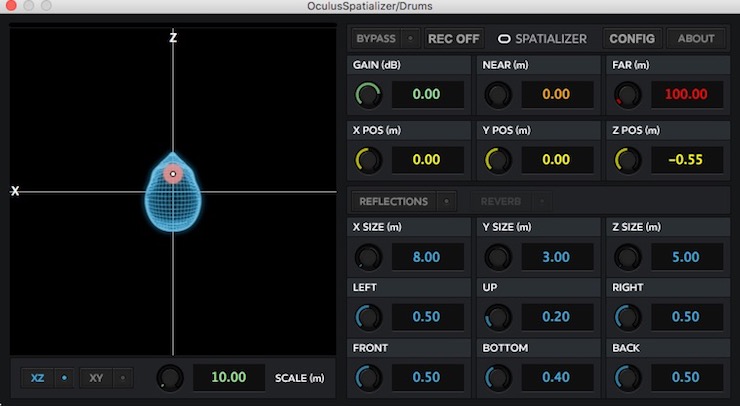Click the GAIN (dB) knob
The height and width of the screenshot is (406, 740).
click(x=368, y=94)
